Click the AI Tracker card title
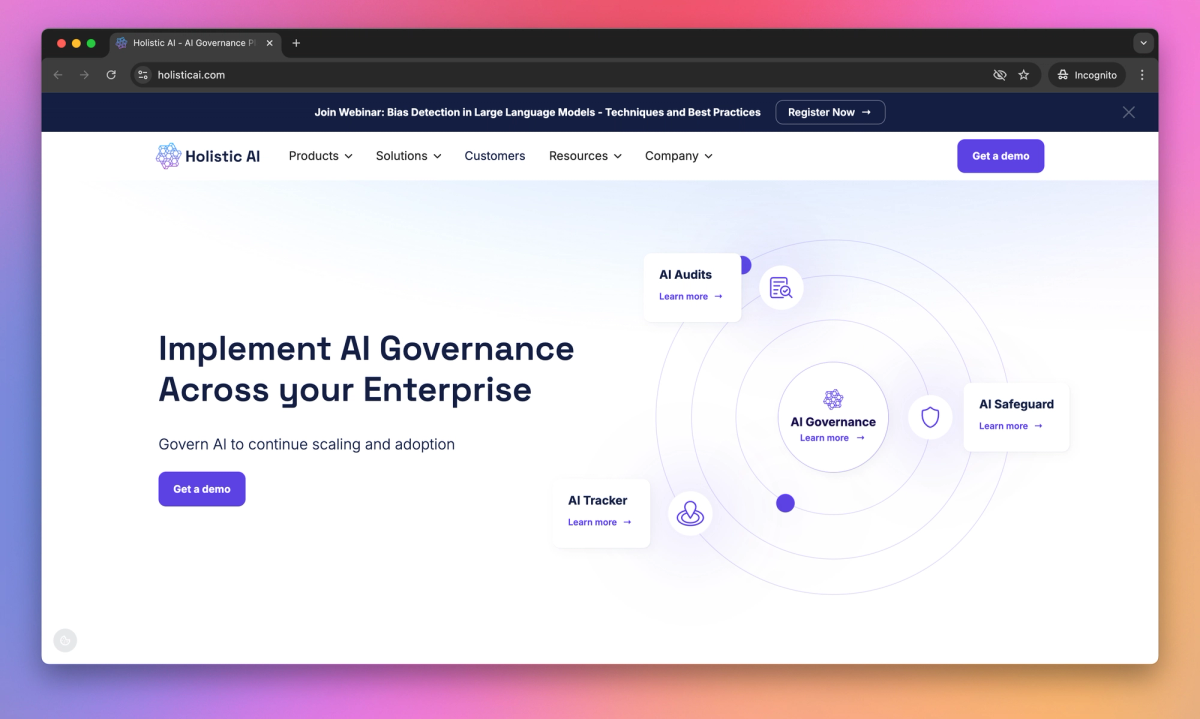 click(598, 500)
